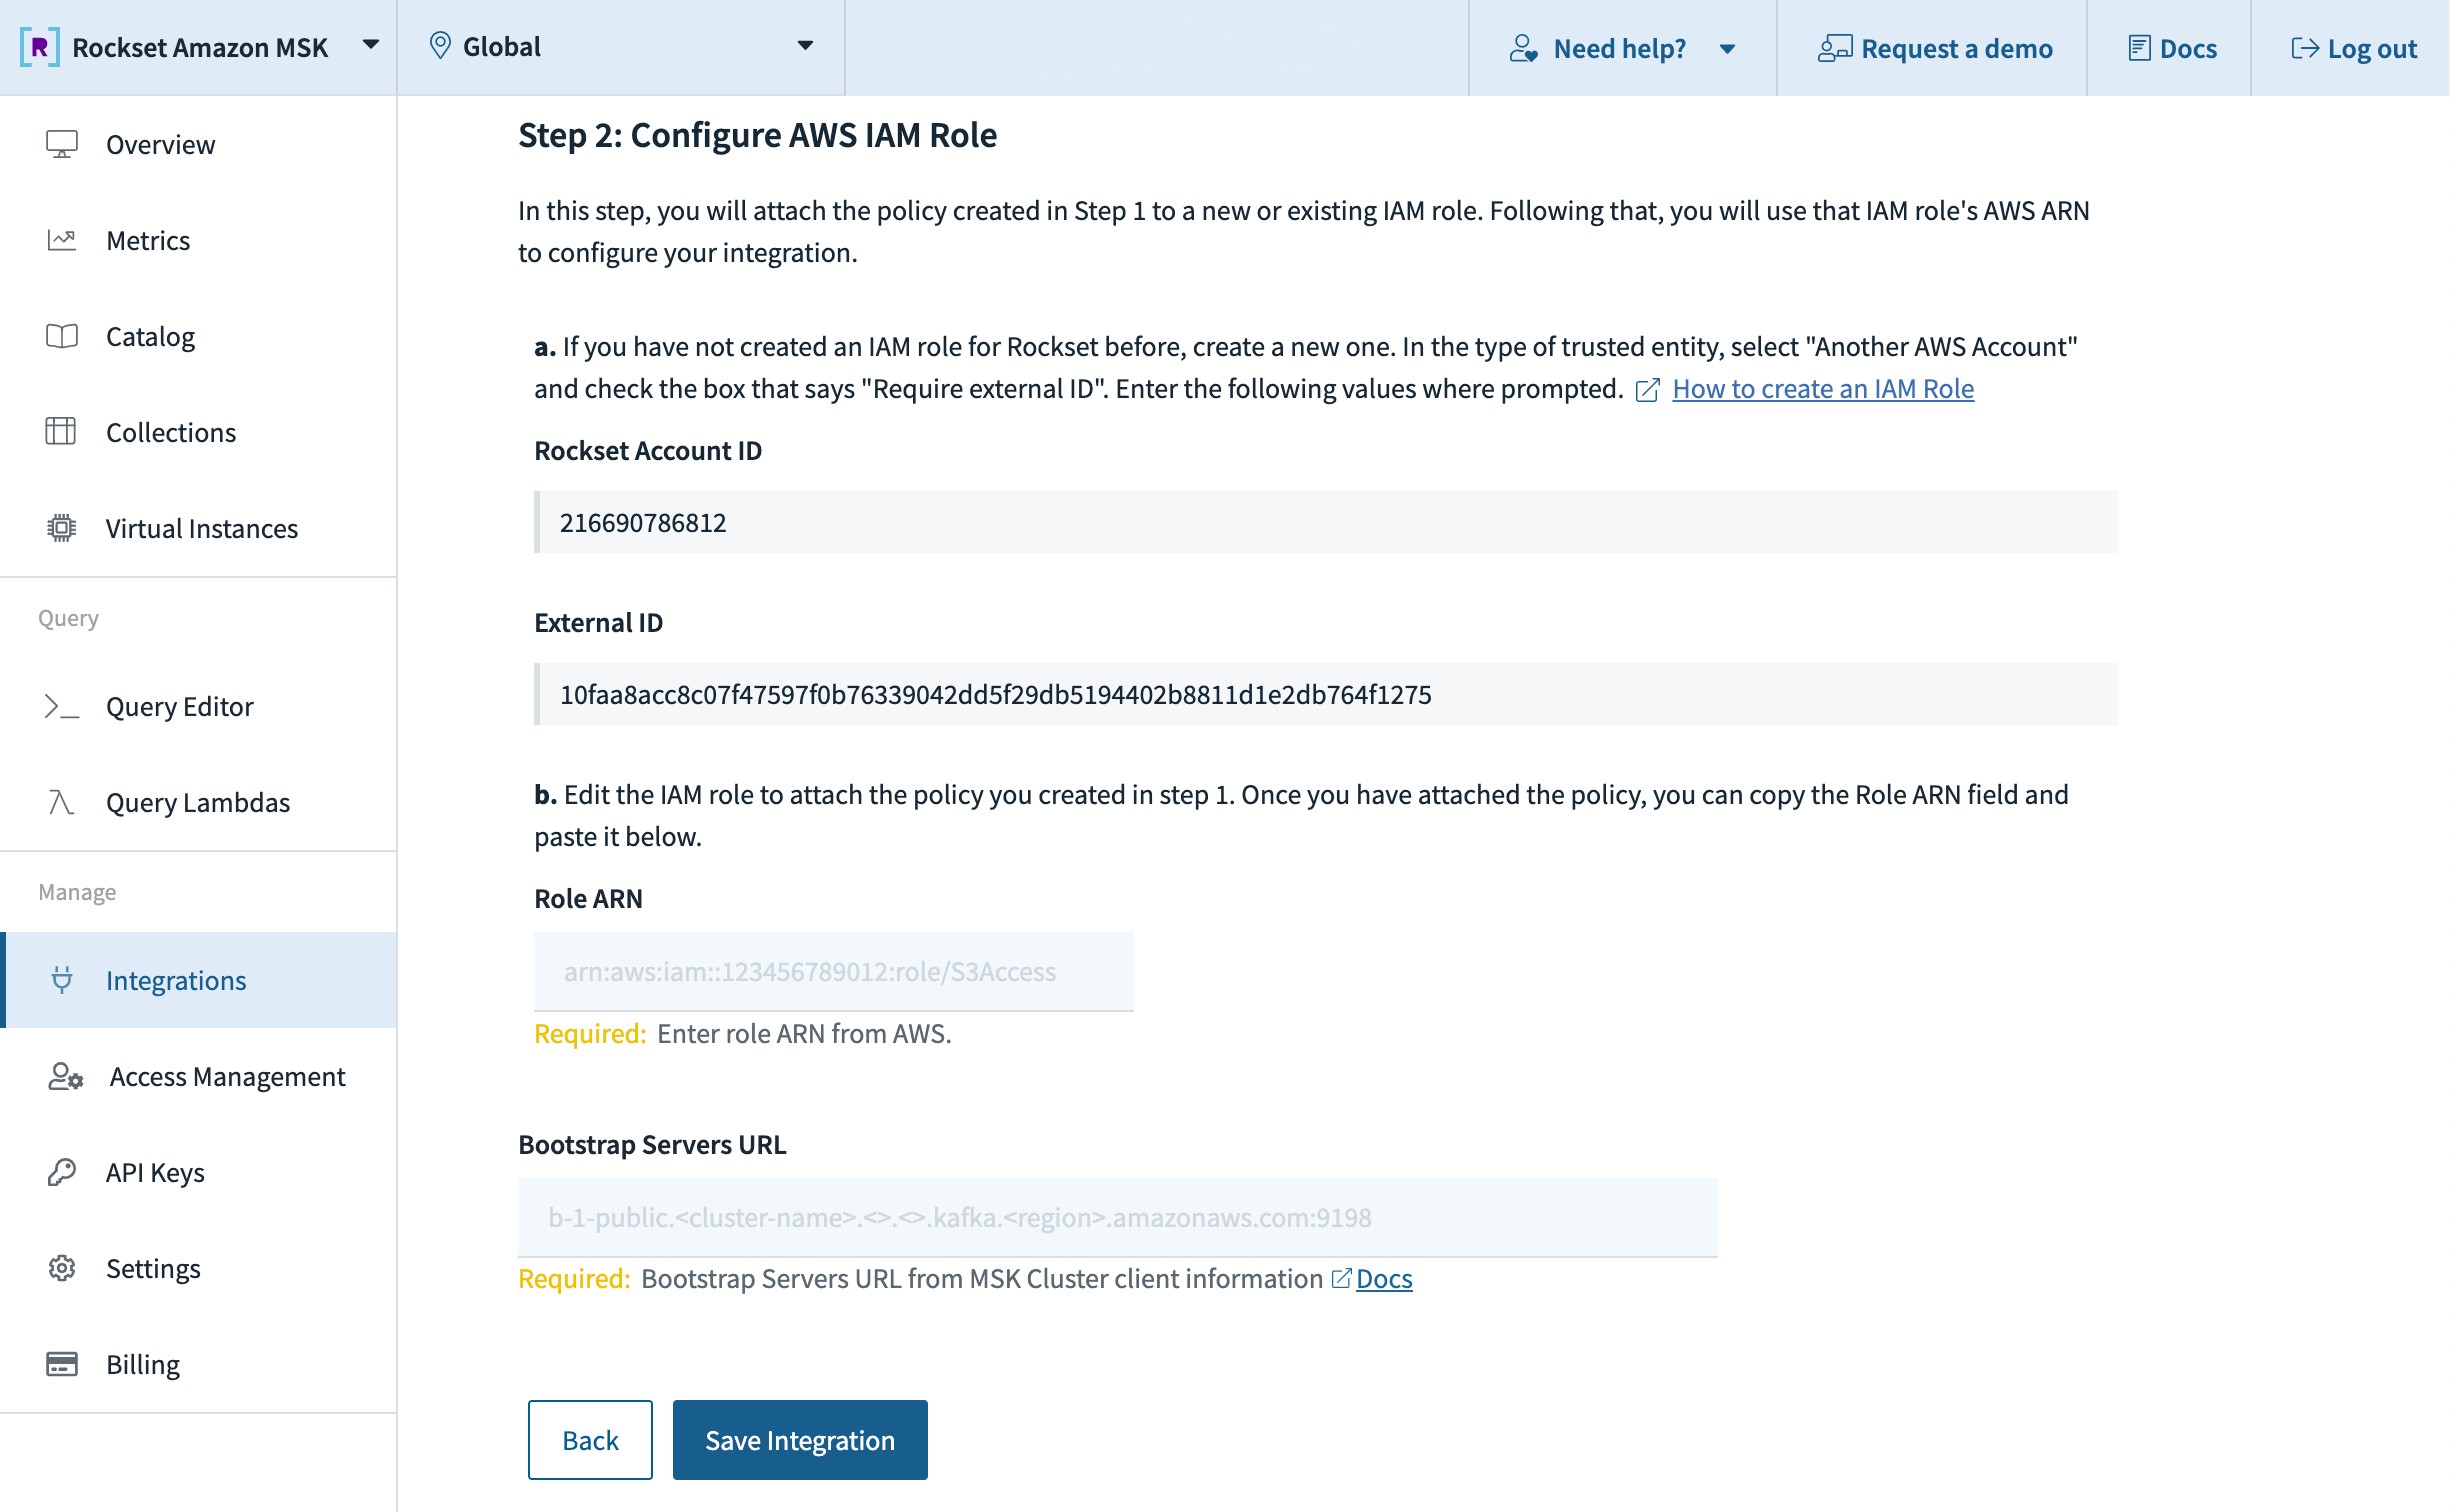Click the Query Lambdas lambda icon

tap(61, 802)
